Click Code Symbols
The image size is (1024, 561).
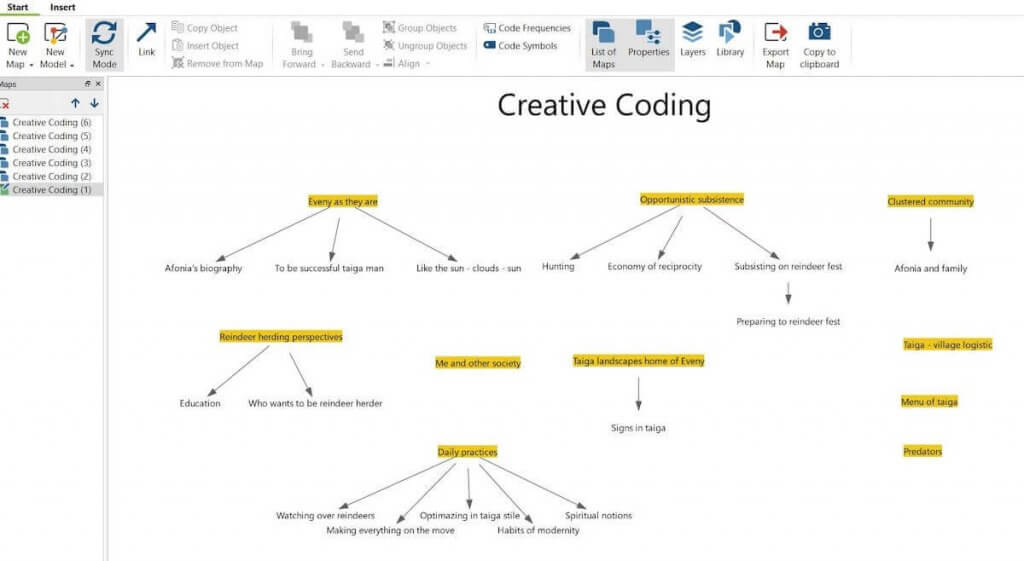[520, 46]
